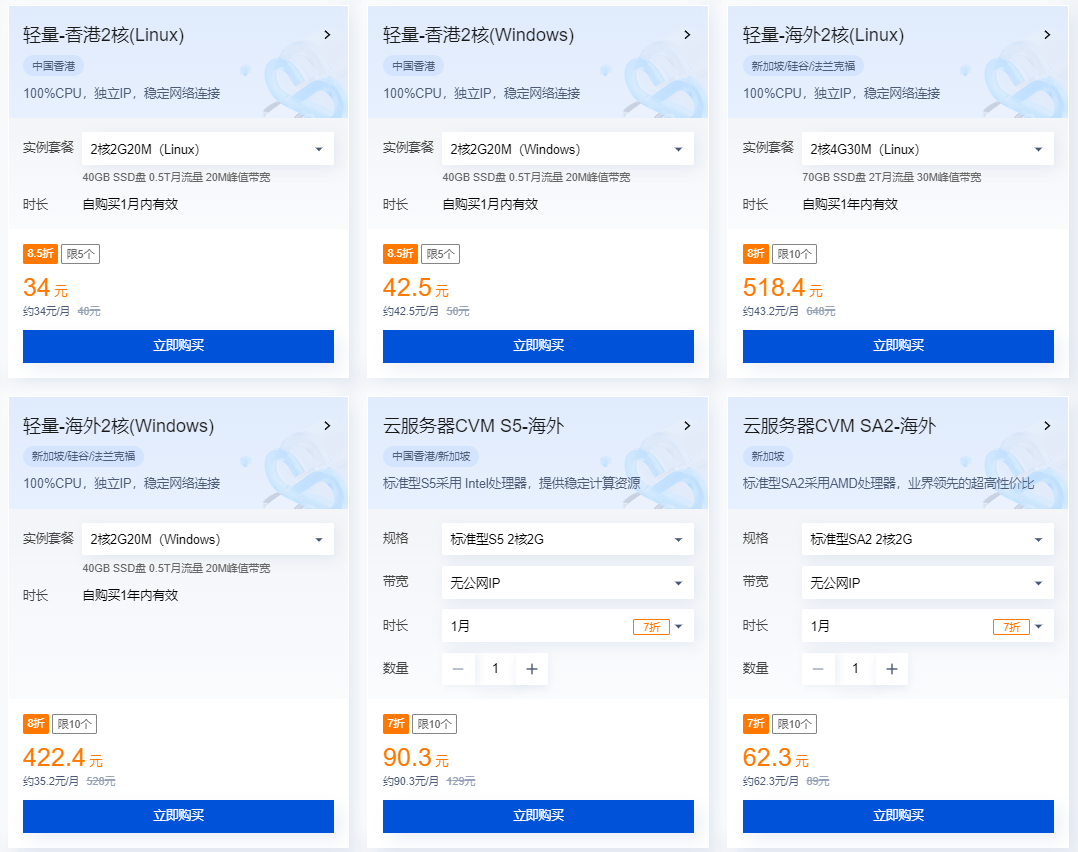Screen dimensions: 1078x852
Task: Open bandwidth dropdown on CVM SA2 card
Action: point(927,582)
